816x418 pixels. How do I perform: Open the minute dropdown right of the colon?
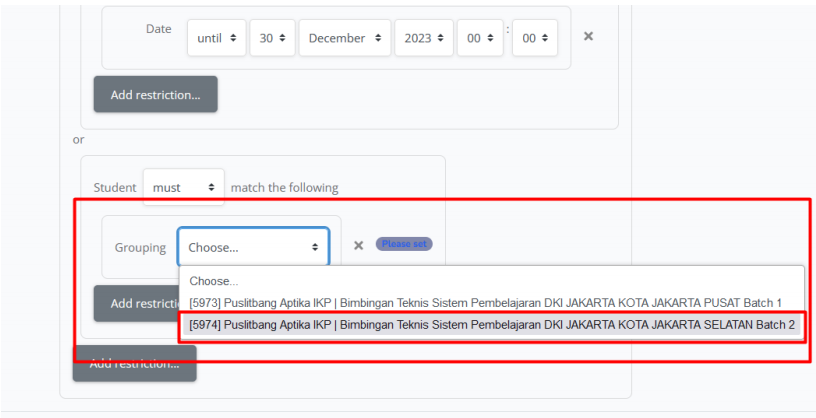pyautogui.click(x=535, y=38)
